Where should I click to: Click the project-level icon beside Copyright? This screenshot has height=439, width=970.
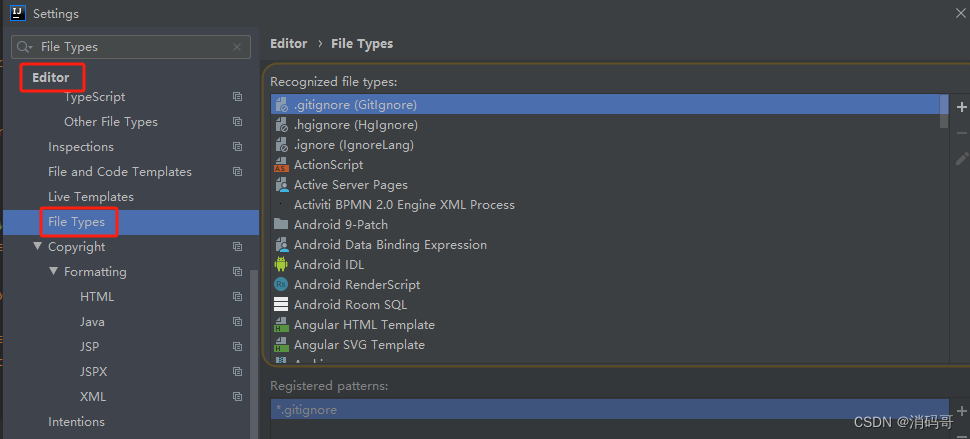click(238, 247)
